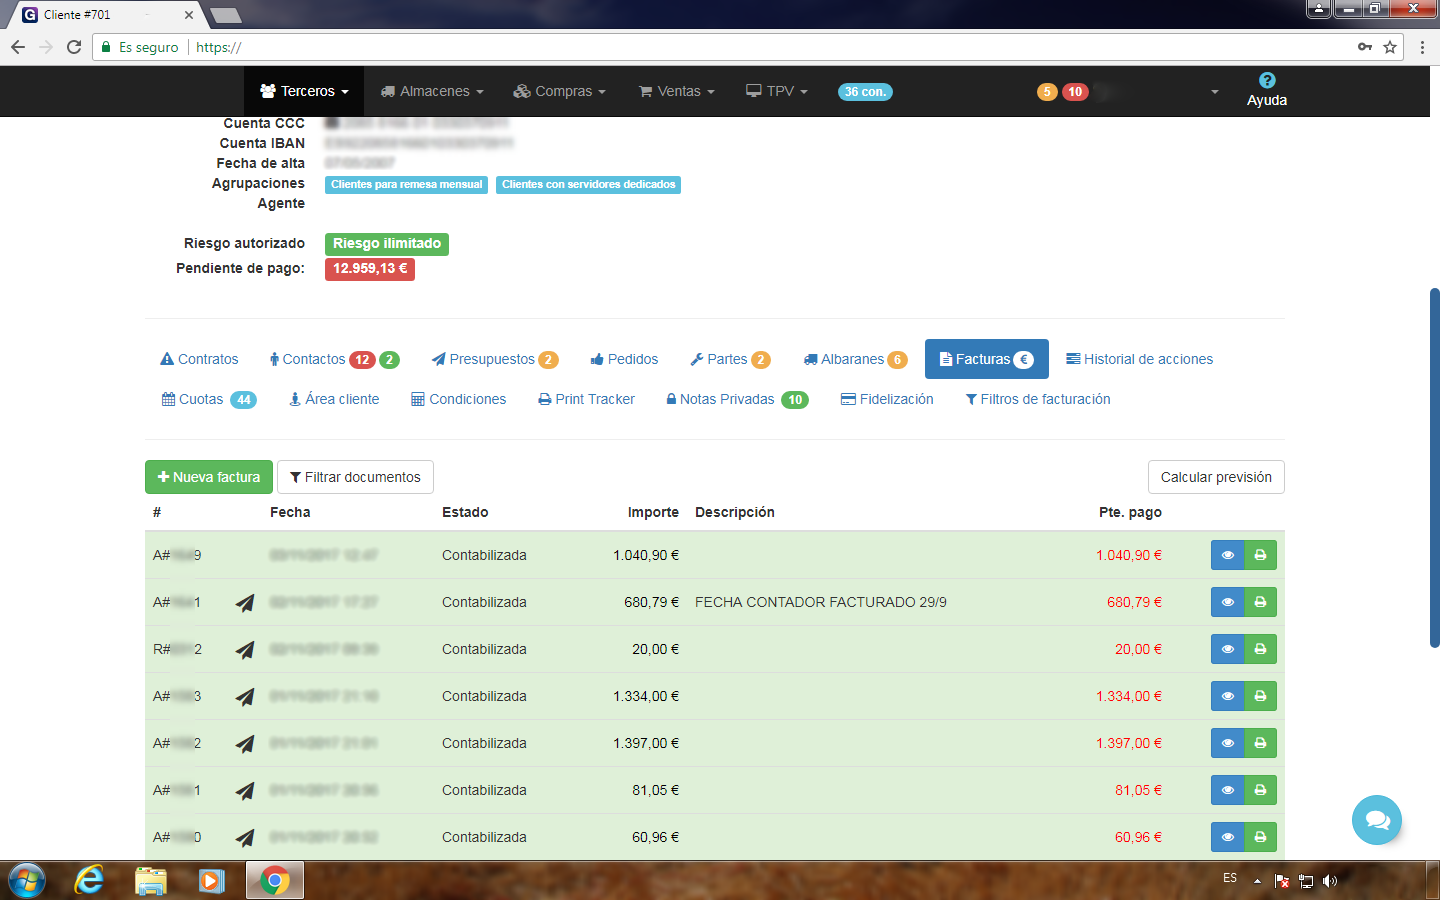
Task: Expand the Terceros dropdown menu
Action: pos(304,91)
